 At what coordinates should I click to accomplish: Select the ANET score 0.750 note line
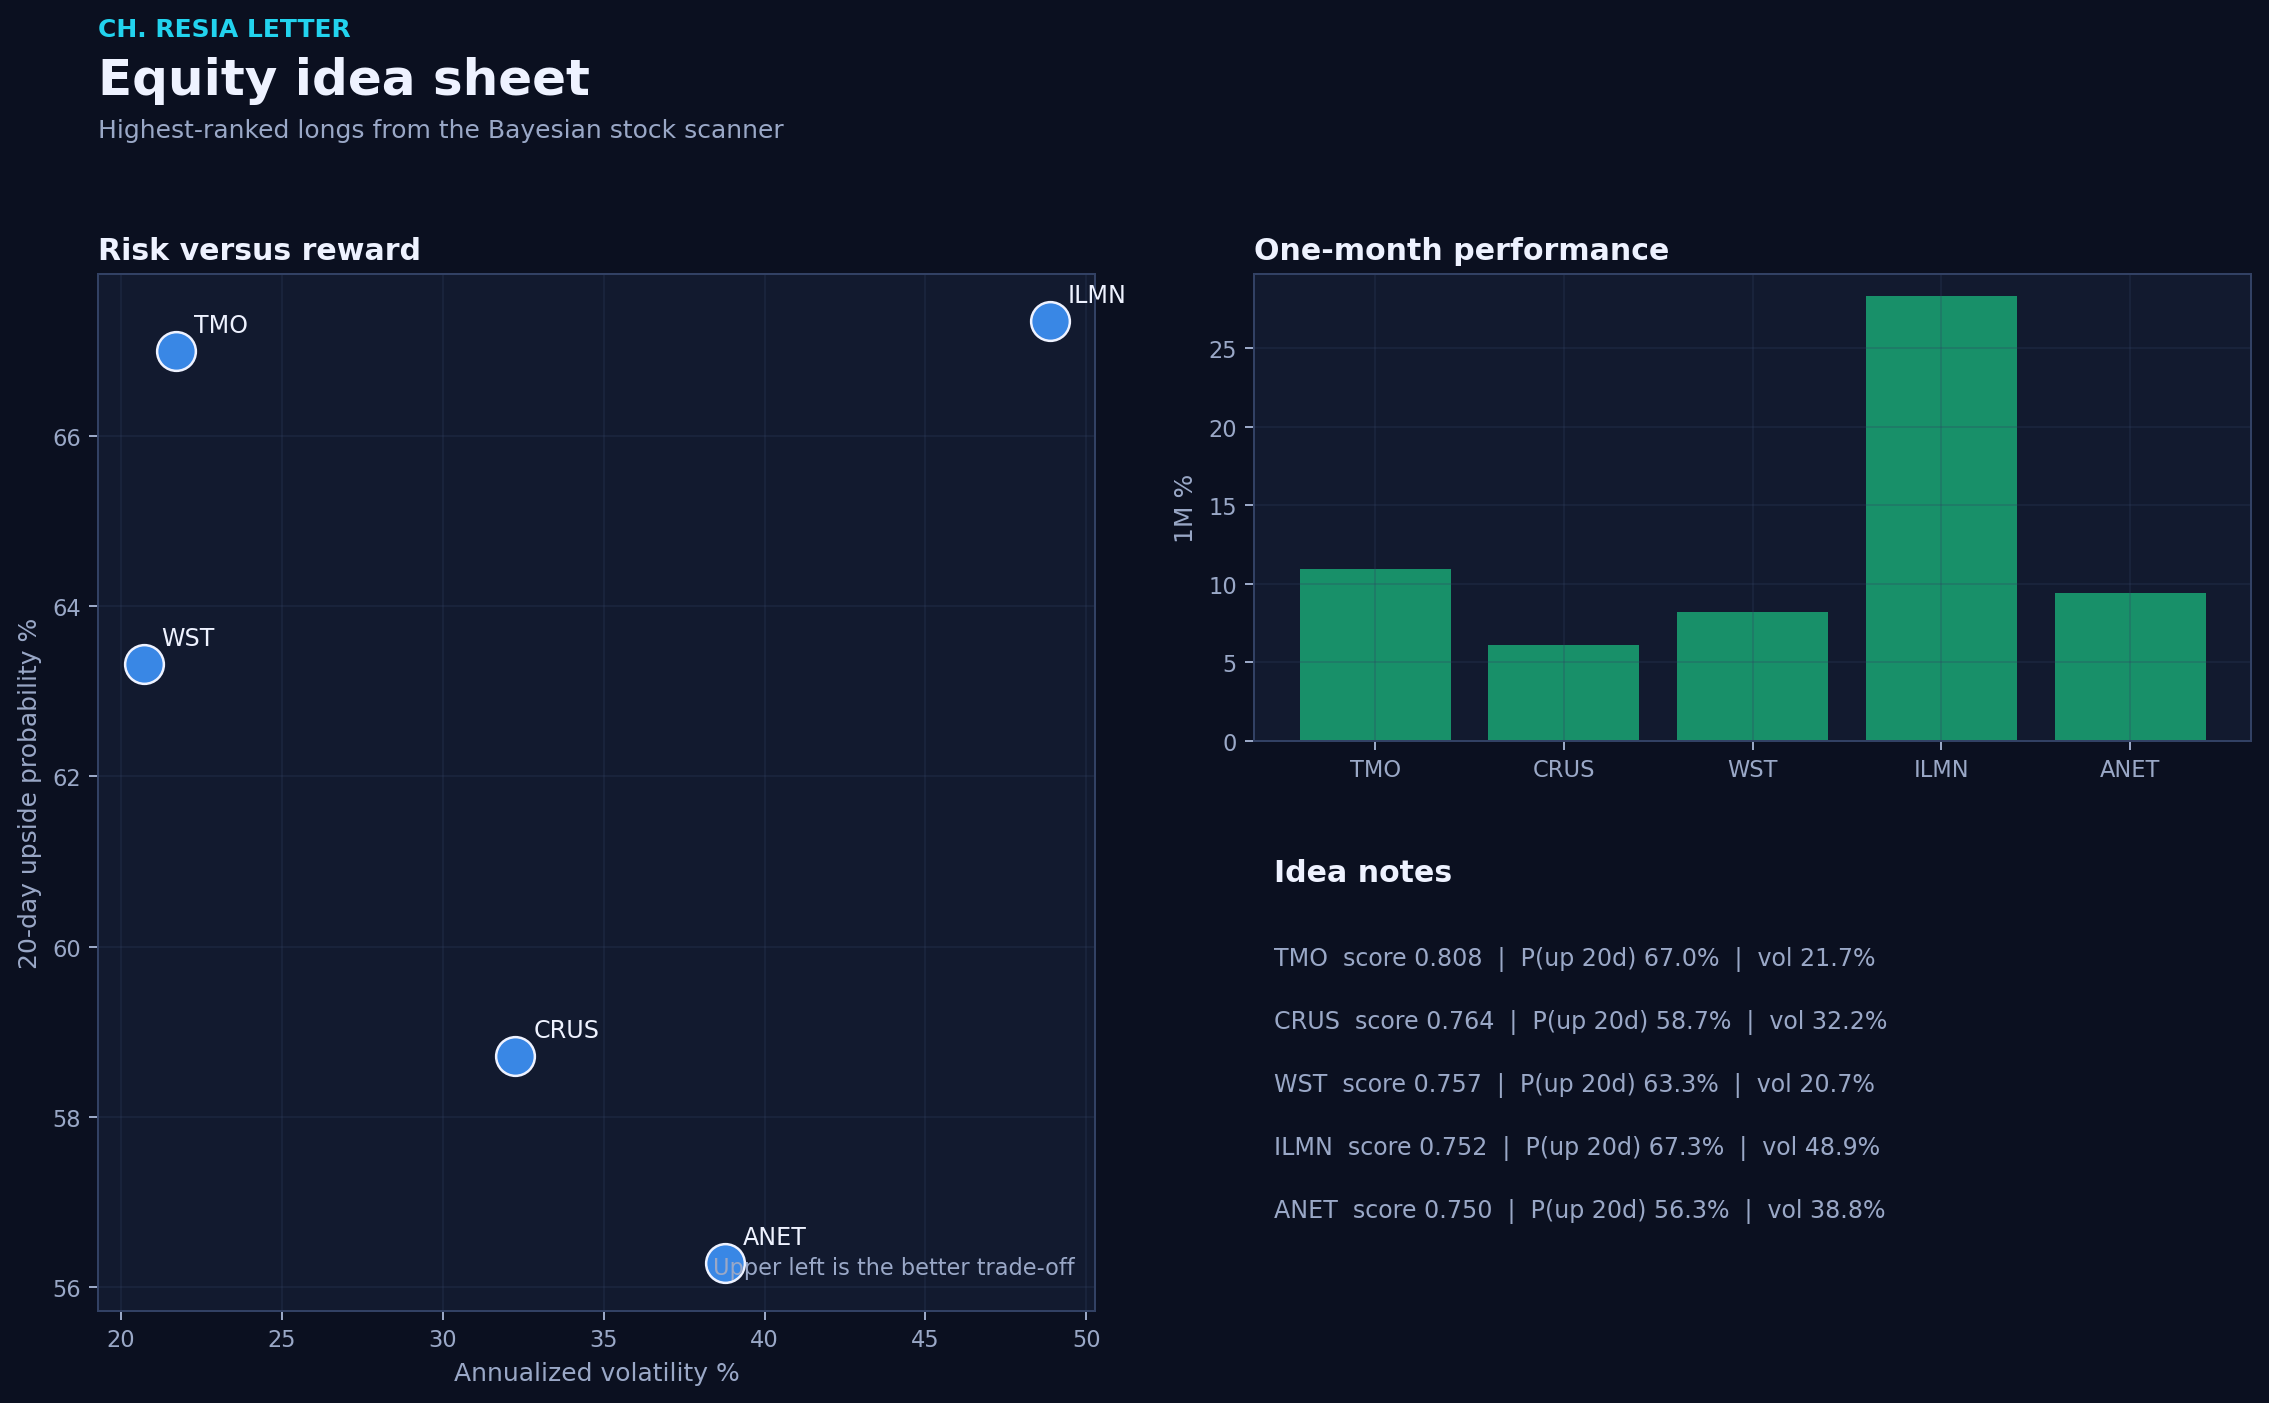pos(1579,1210)
